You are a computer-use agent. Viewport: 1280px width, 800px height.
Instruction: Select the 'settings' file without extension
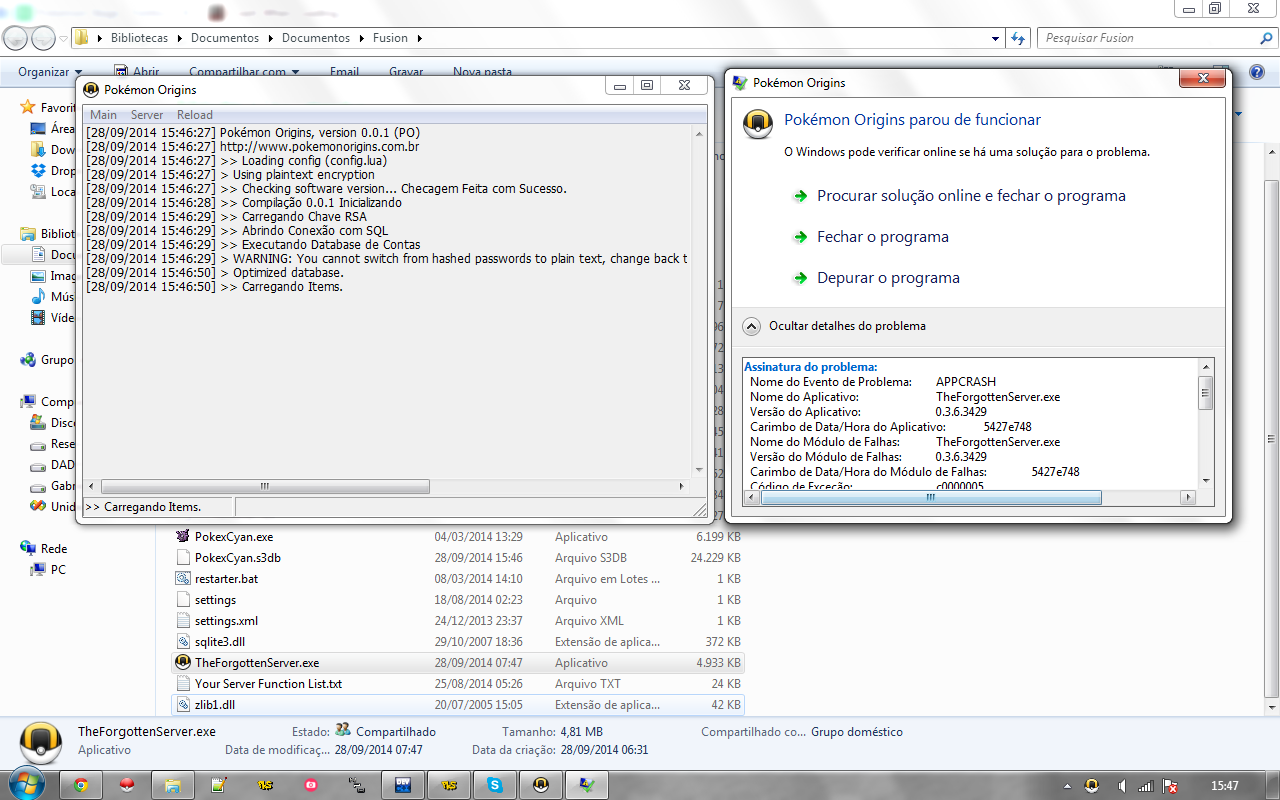click(215, 600)
